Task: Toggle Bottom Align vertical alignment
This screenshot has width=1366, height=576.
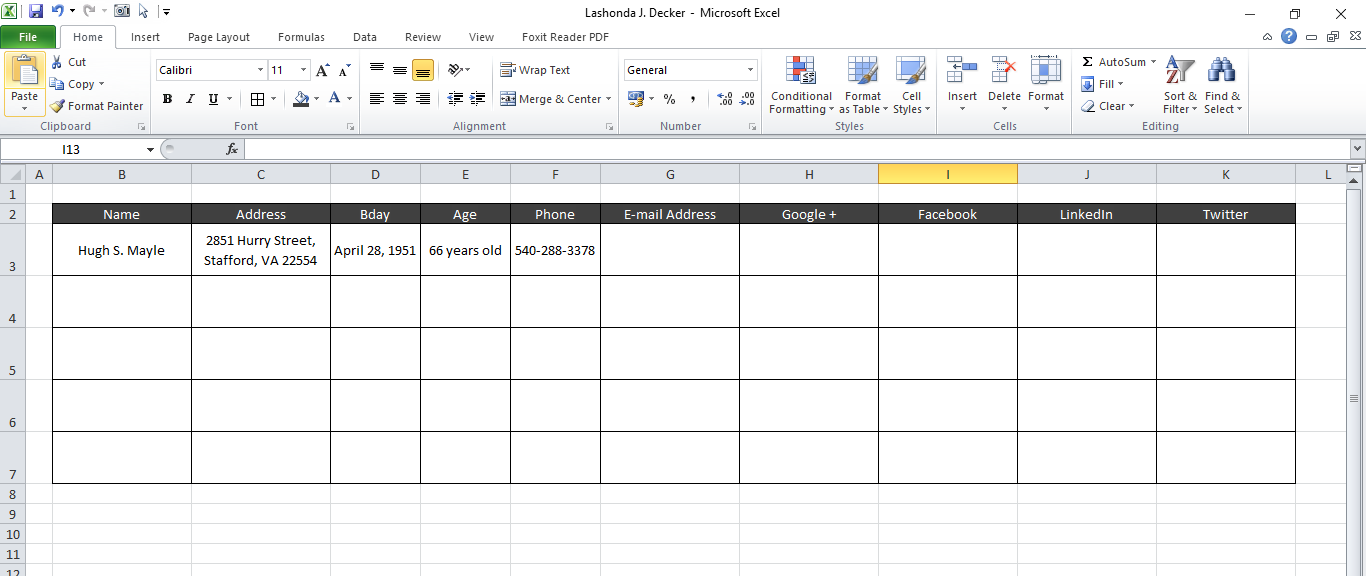Action: (423, 70)
